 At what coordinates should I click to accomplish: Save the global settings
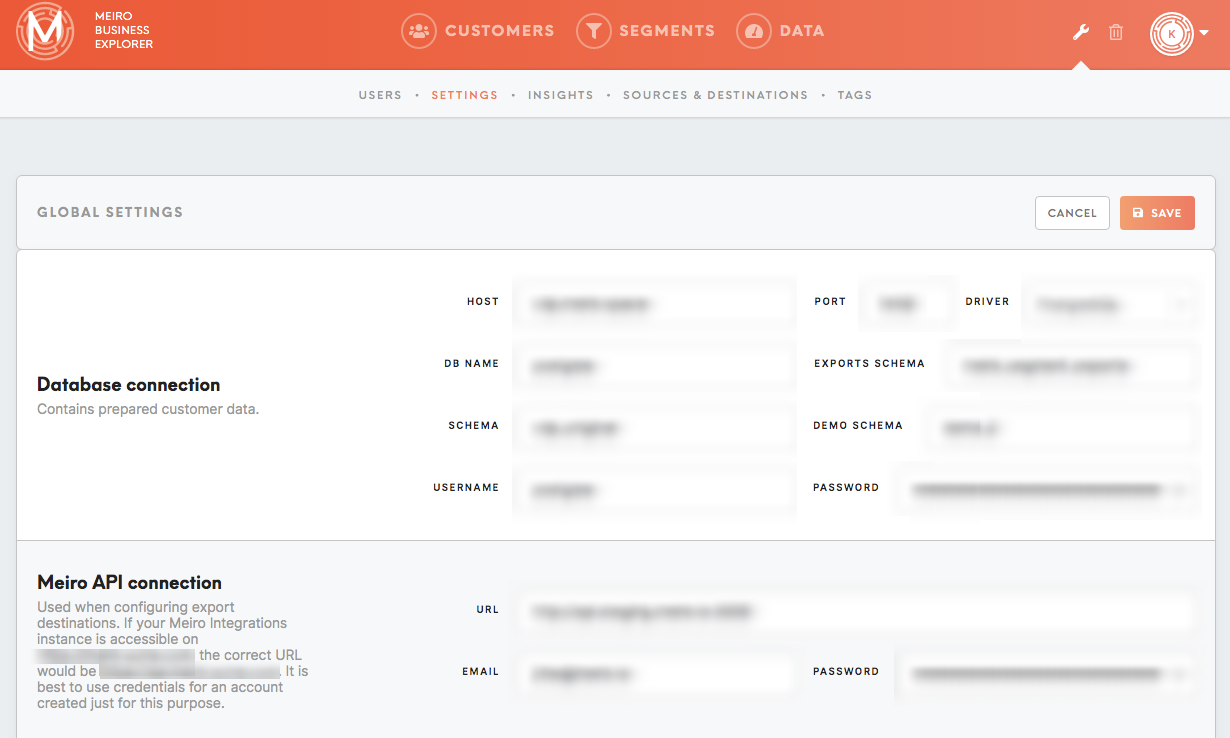point(1157,213)
